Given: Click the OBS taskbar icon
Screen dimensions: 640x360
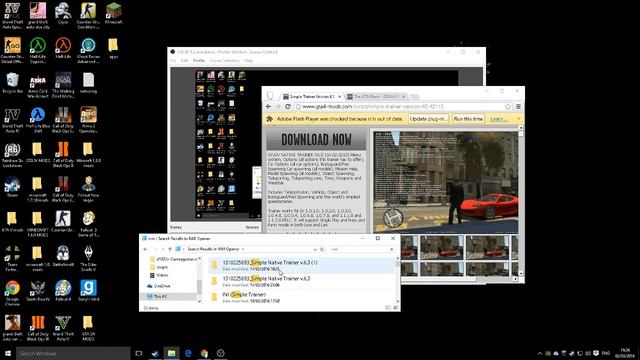Looking at the screenshot, I should [220, 353].
